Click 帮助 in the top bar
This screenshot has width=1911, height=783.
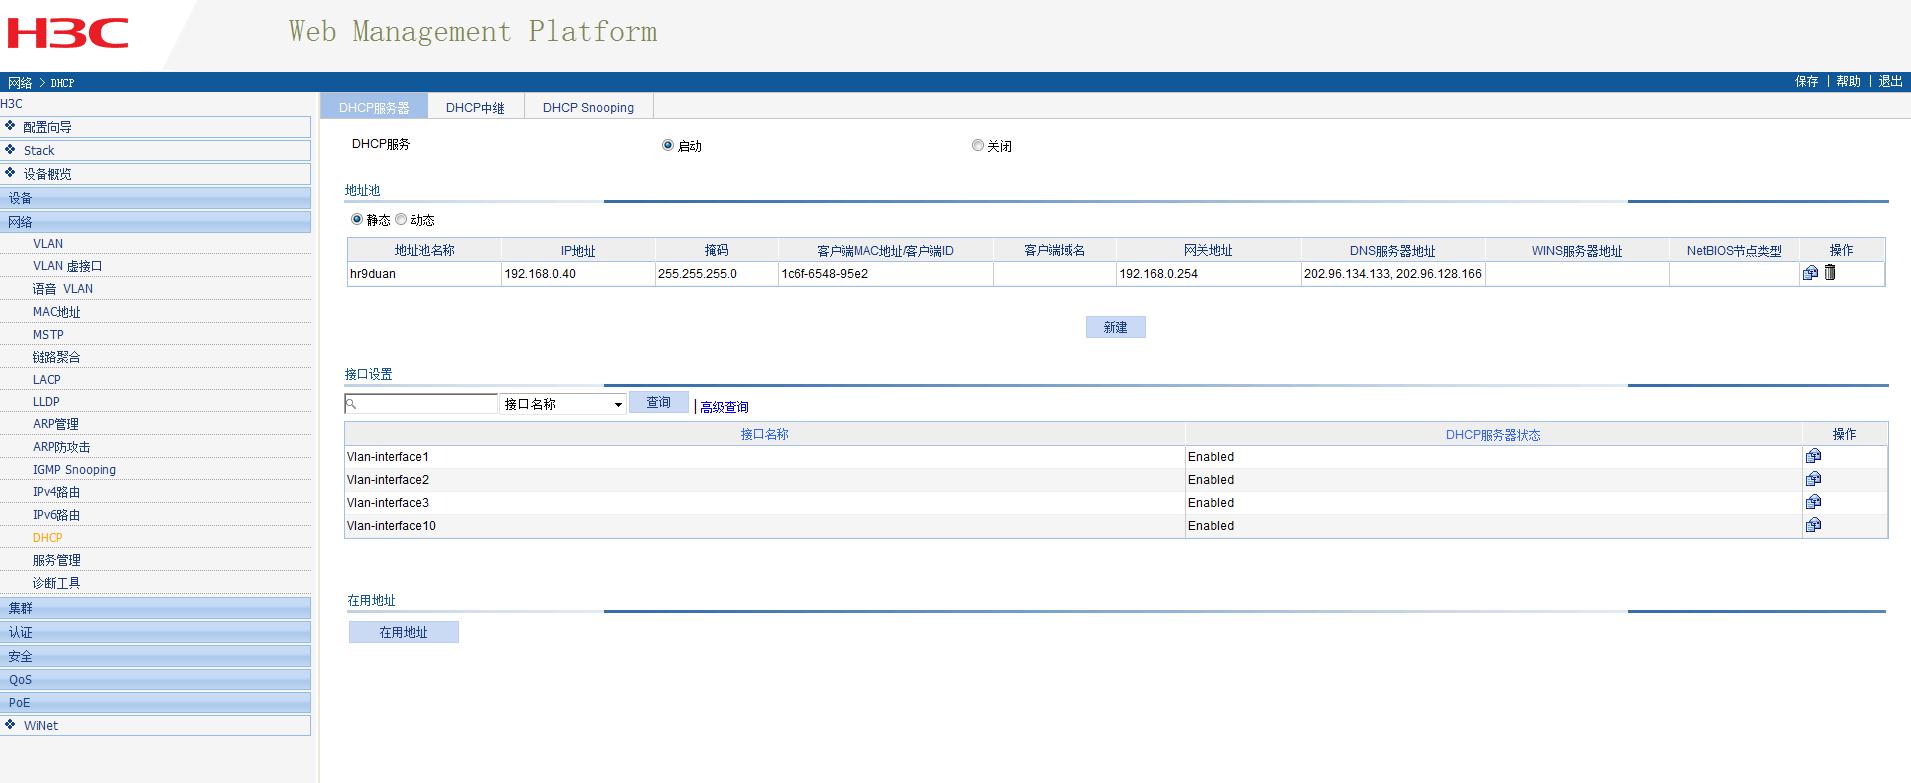pyautogui.click(x=1848, y=82)
